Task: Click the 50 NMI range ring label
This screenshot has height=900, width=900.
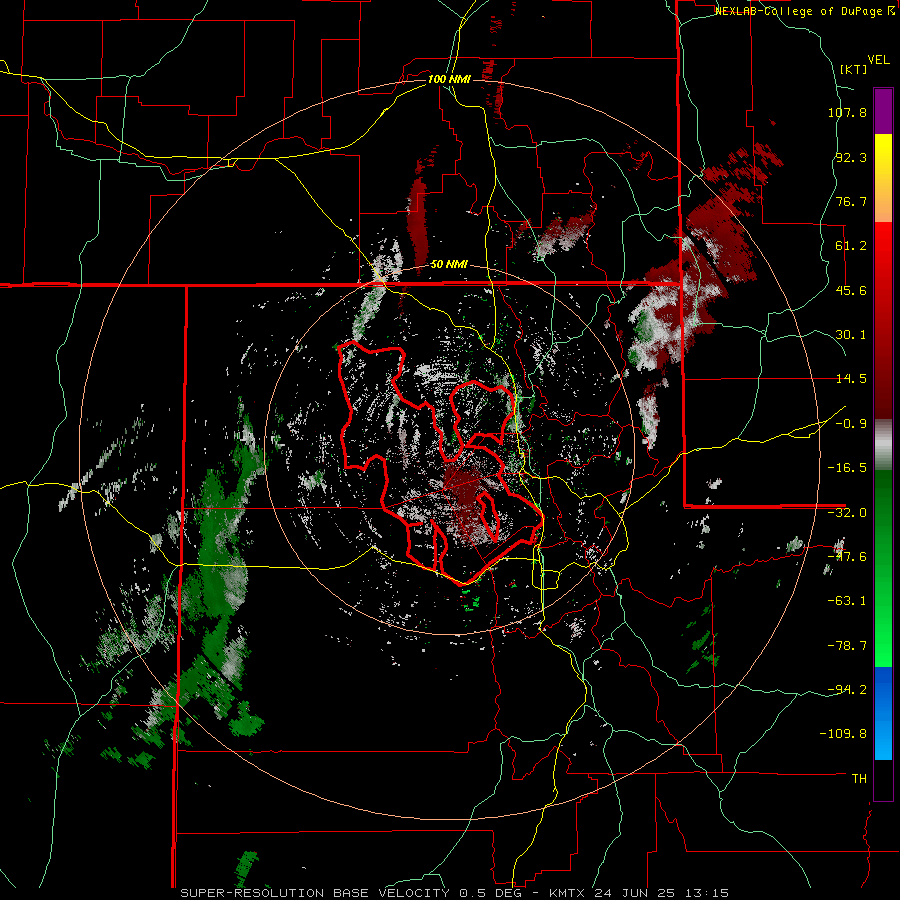Action: pyautogui.click(x=449, y=264)
